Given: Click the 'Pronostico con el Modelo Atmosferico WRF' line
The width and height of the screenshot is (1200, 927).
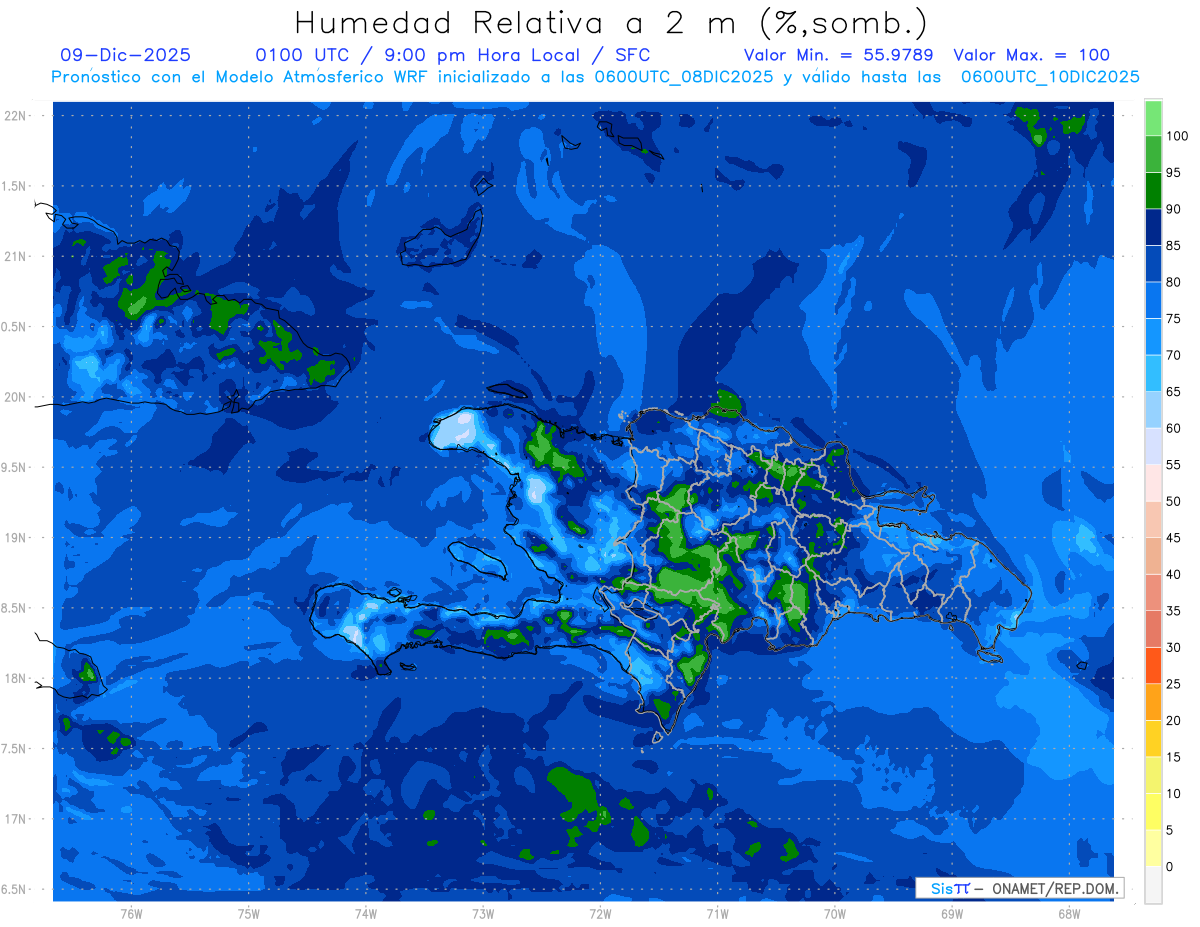Looking at the screenshot, I should 241,77.
